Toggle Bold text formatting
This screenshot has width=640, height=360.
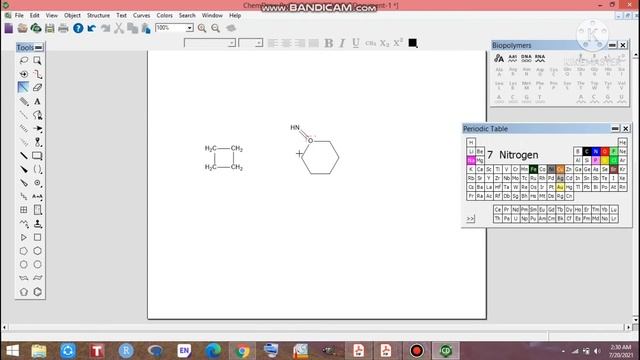329,43
